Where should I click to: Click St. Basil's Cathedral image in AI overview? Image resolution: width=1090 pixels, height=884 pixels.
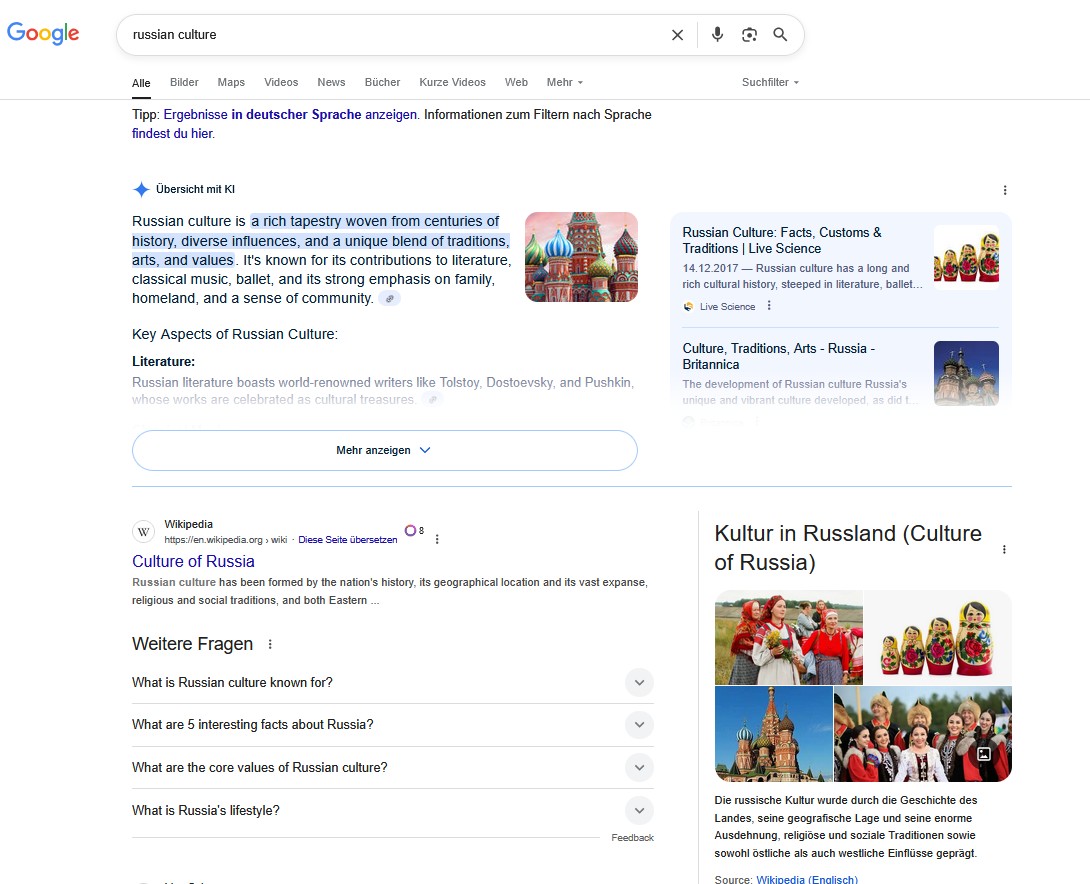(x=581, y=257)
